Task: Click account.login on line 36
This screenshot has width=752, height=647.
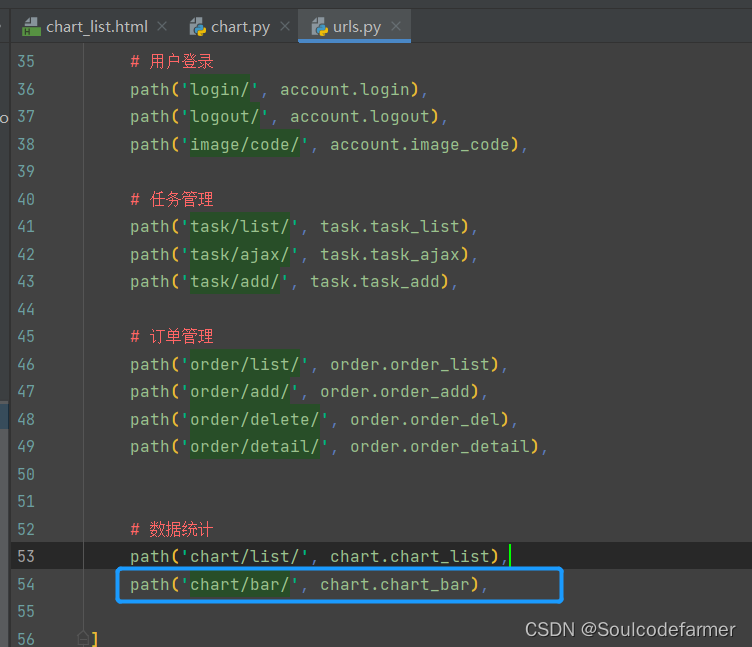Action: click(345, 89)
